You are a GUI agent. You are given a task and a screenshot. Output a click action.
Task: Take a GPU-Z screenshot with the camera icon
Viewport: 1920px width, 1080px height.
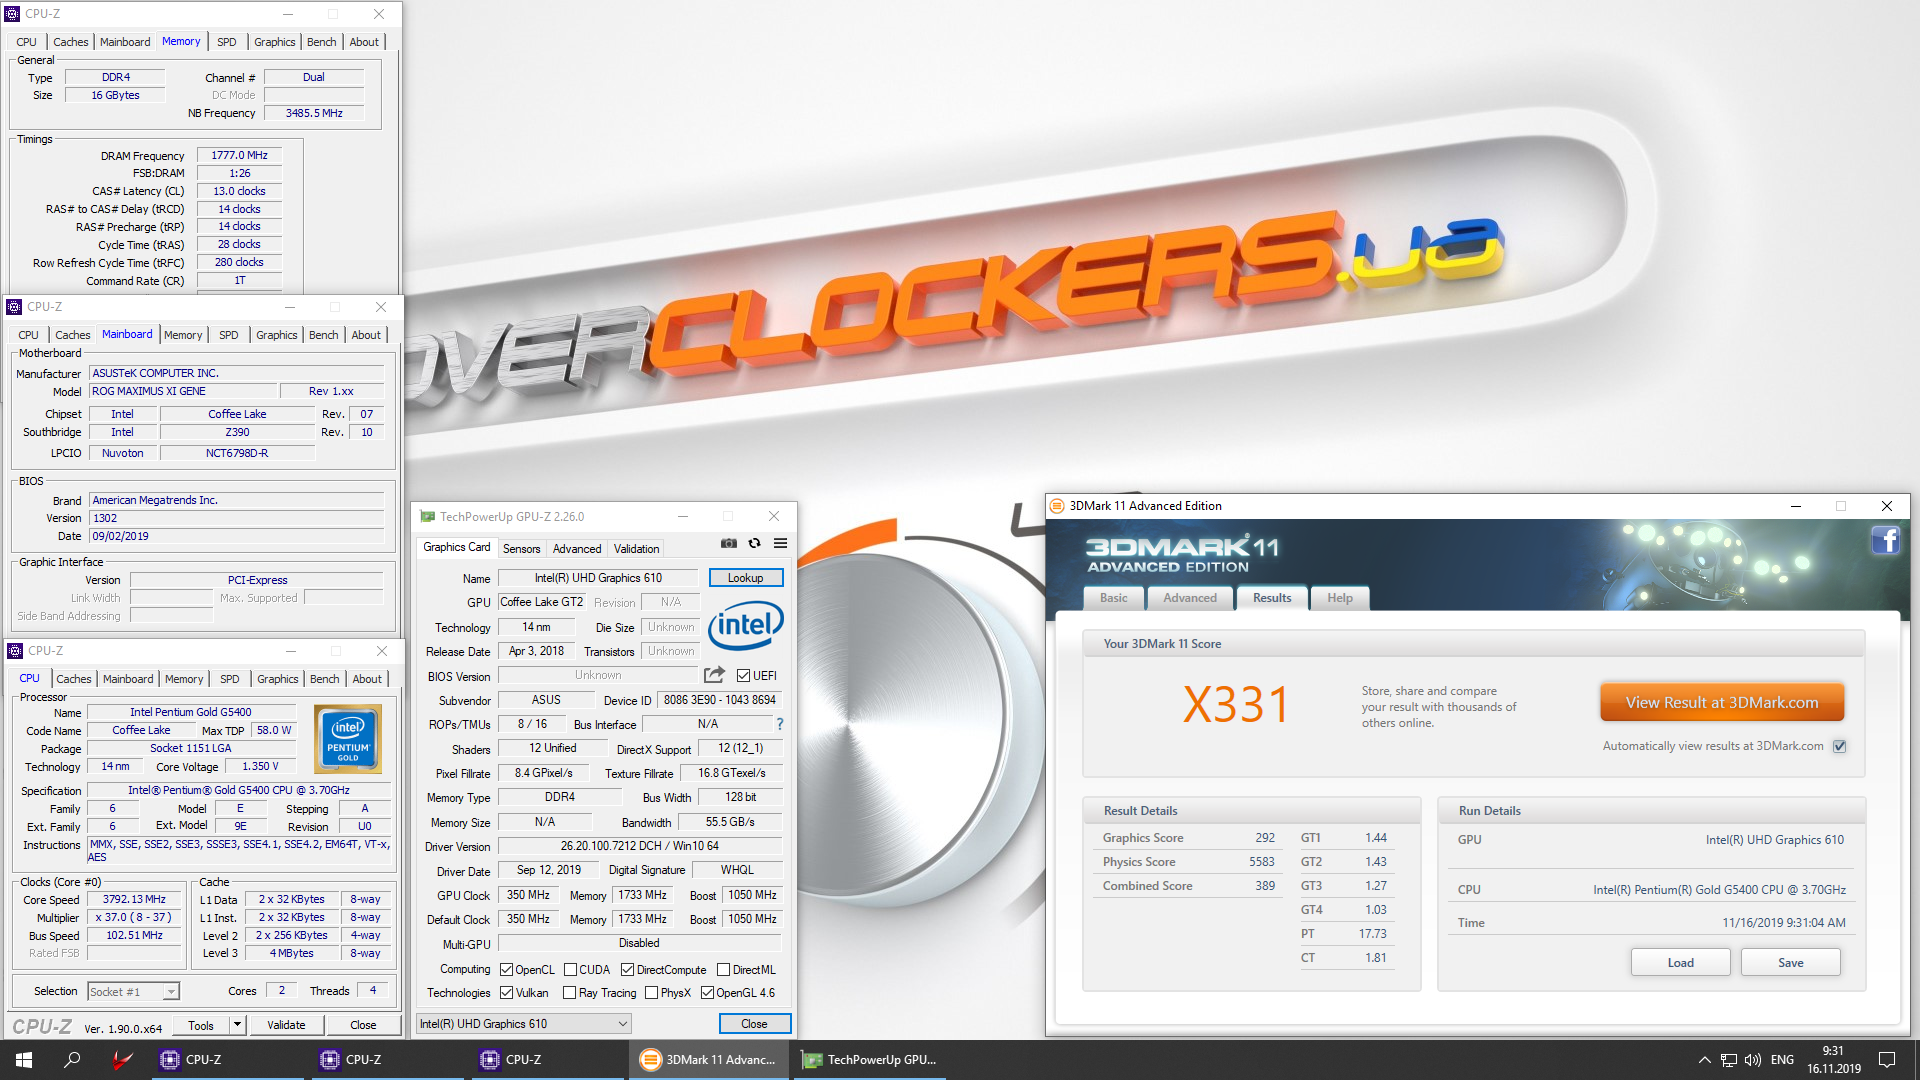729,544
